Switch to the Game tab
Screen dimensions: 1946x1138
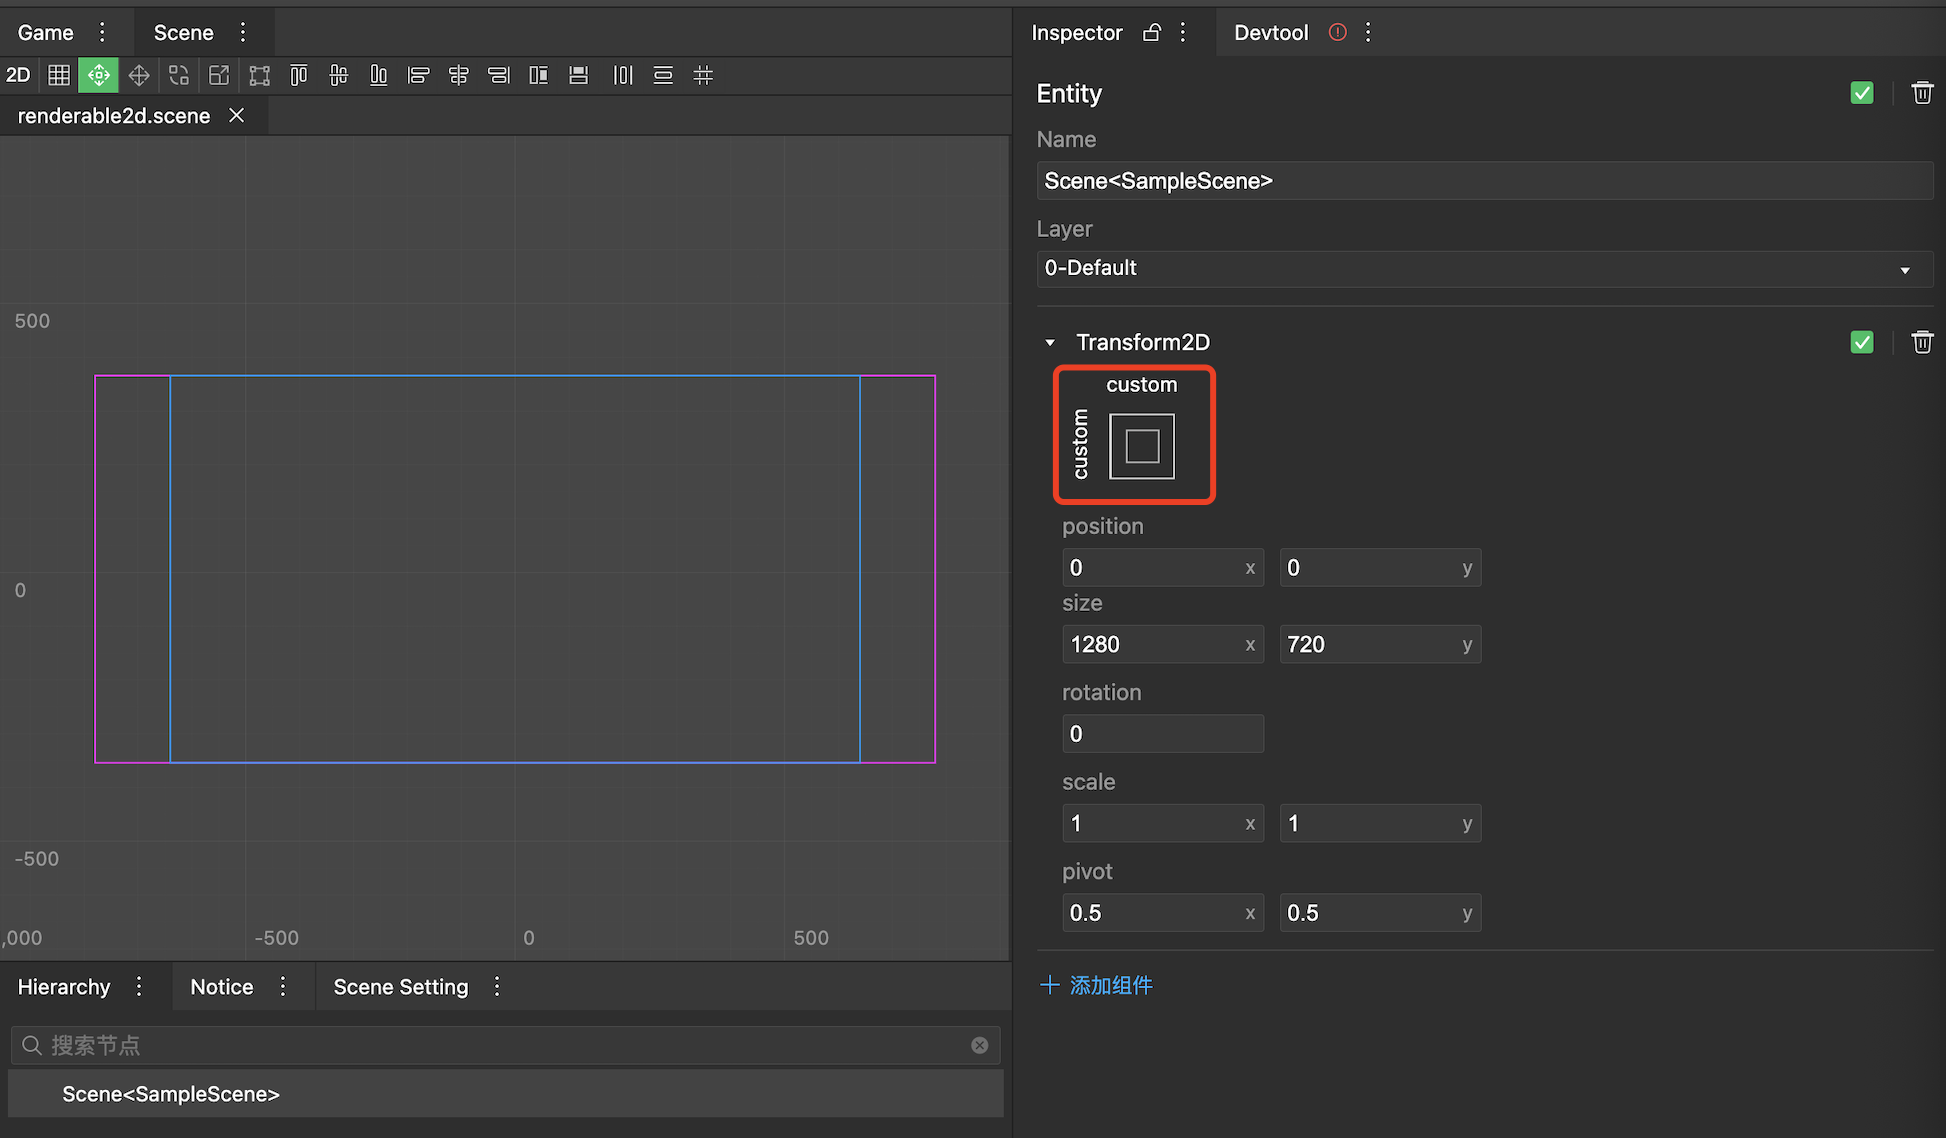[x=46, y=33]
